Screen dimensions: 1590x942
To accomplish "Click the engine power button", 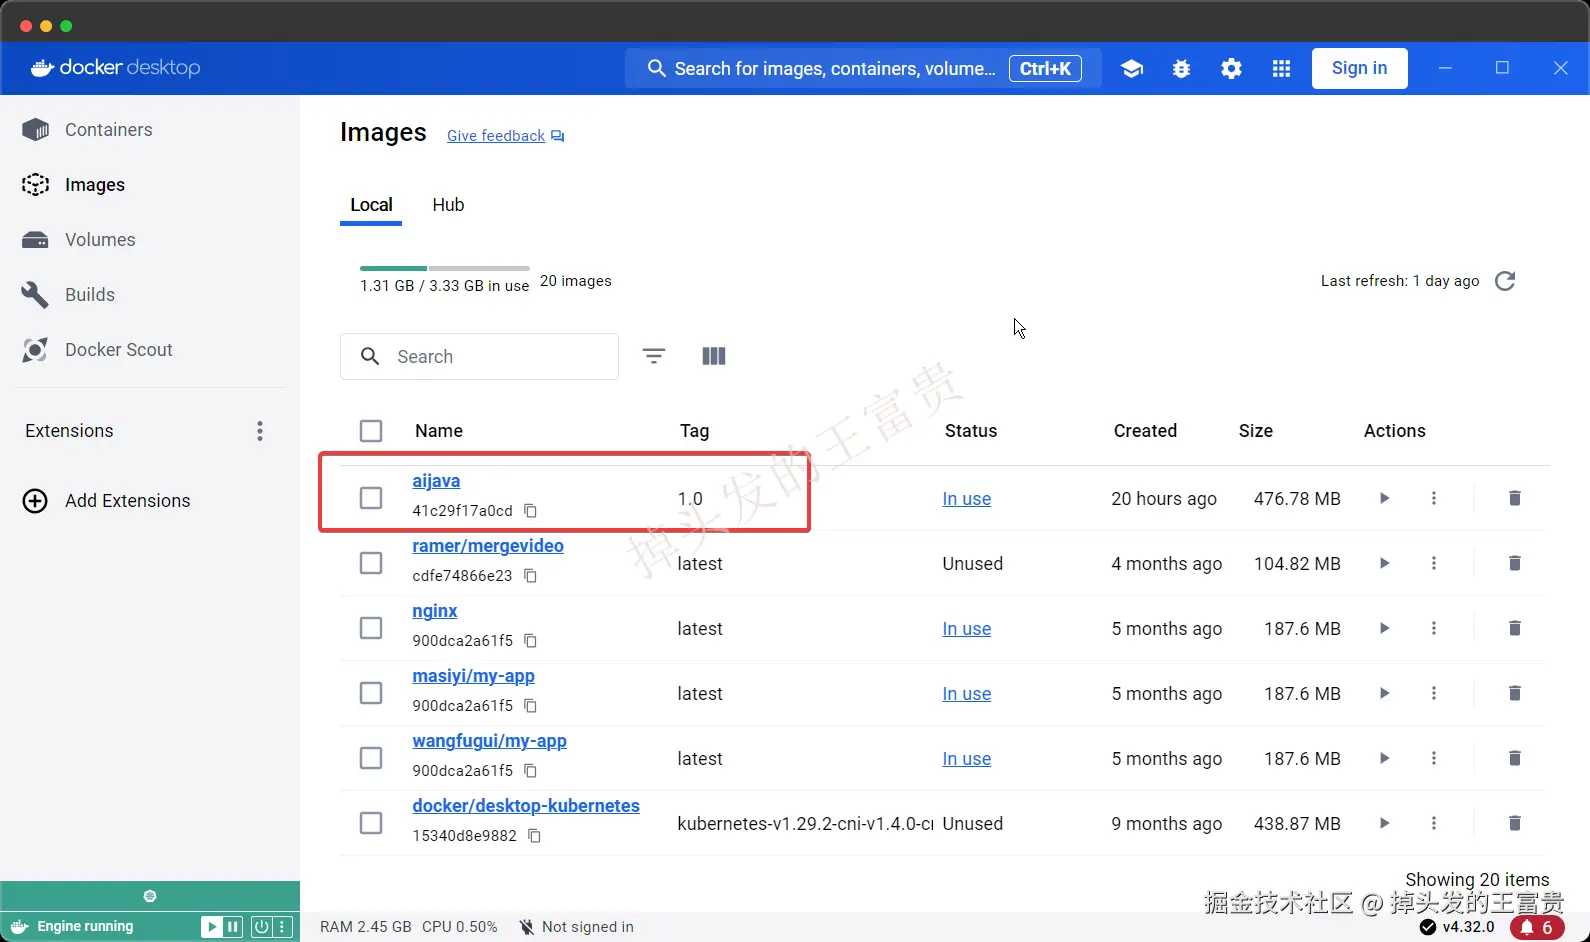I will (260, 927).
